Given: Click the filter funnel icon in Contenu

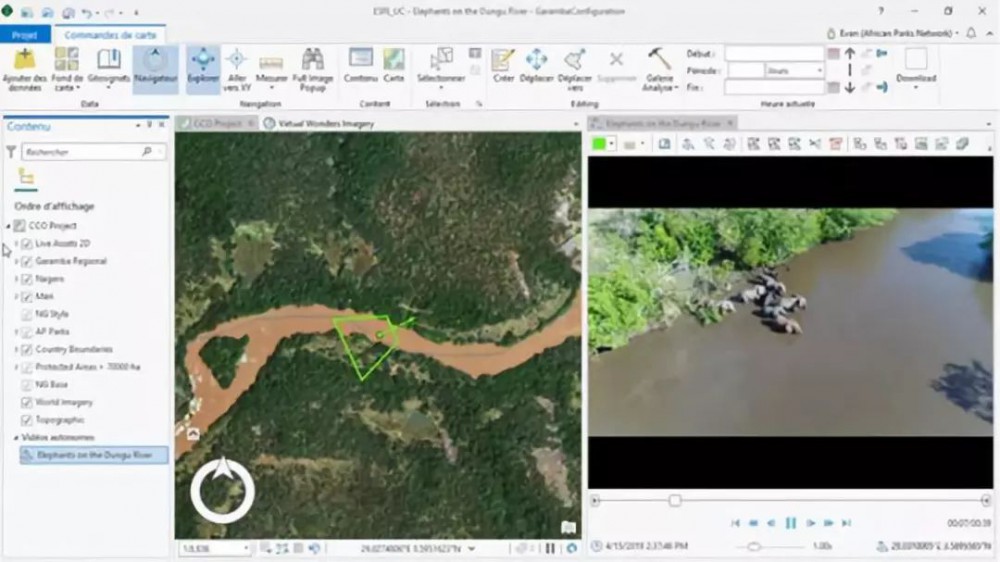Looking at the screenshot, I should 11,152.
